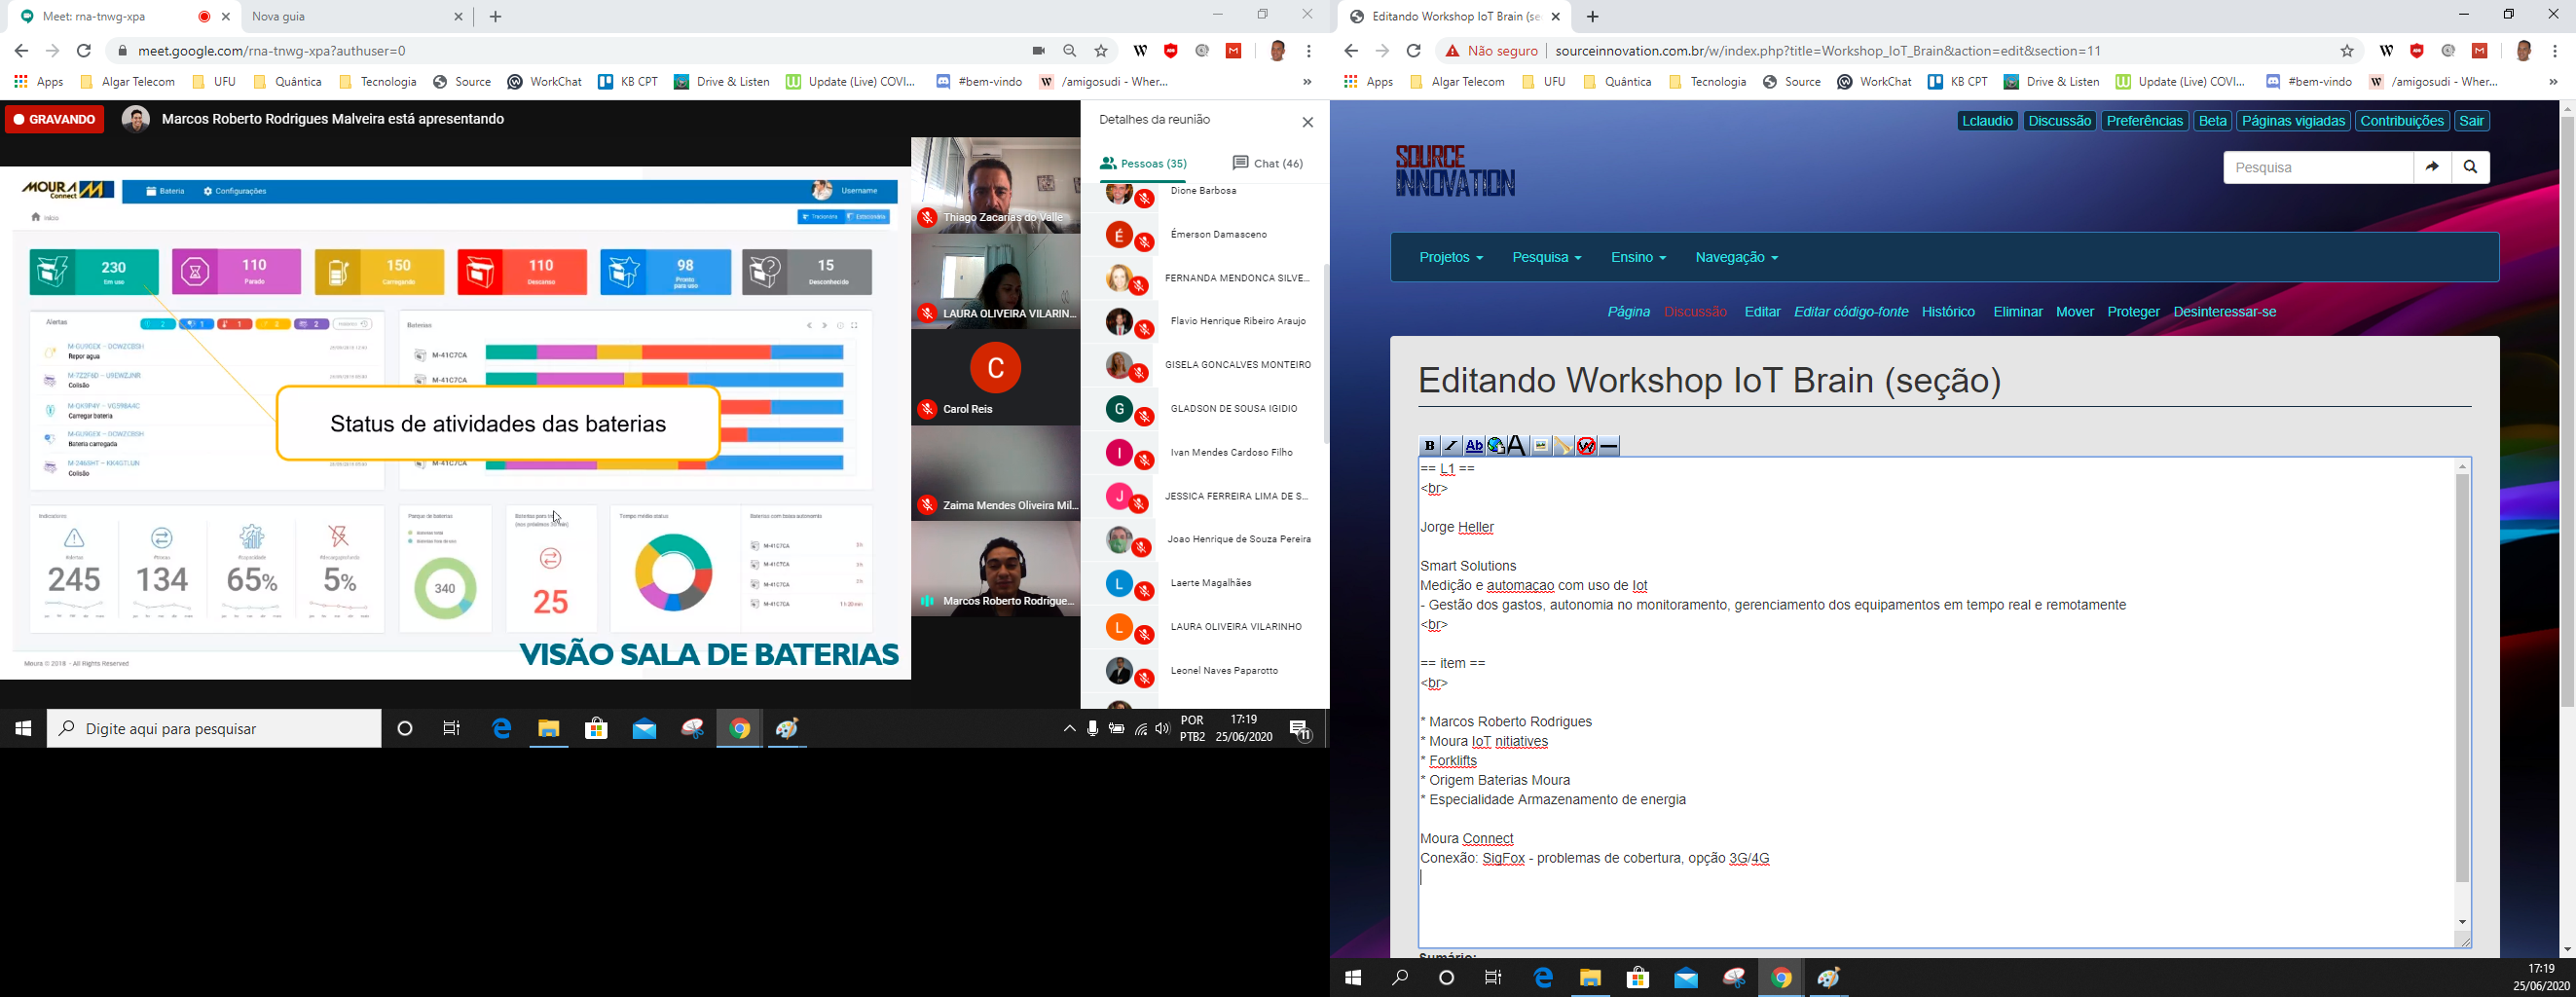Expand the Projetos dropdown menu
Viewport: 2576px width, 997px height.
click(x=1450, y=258)
